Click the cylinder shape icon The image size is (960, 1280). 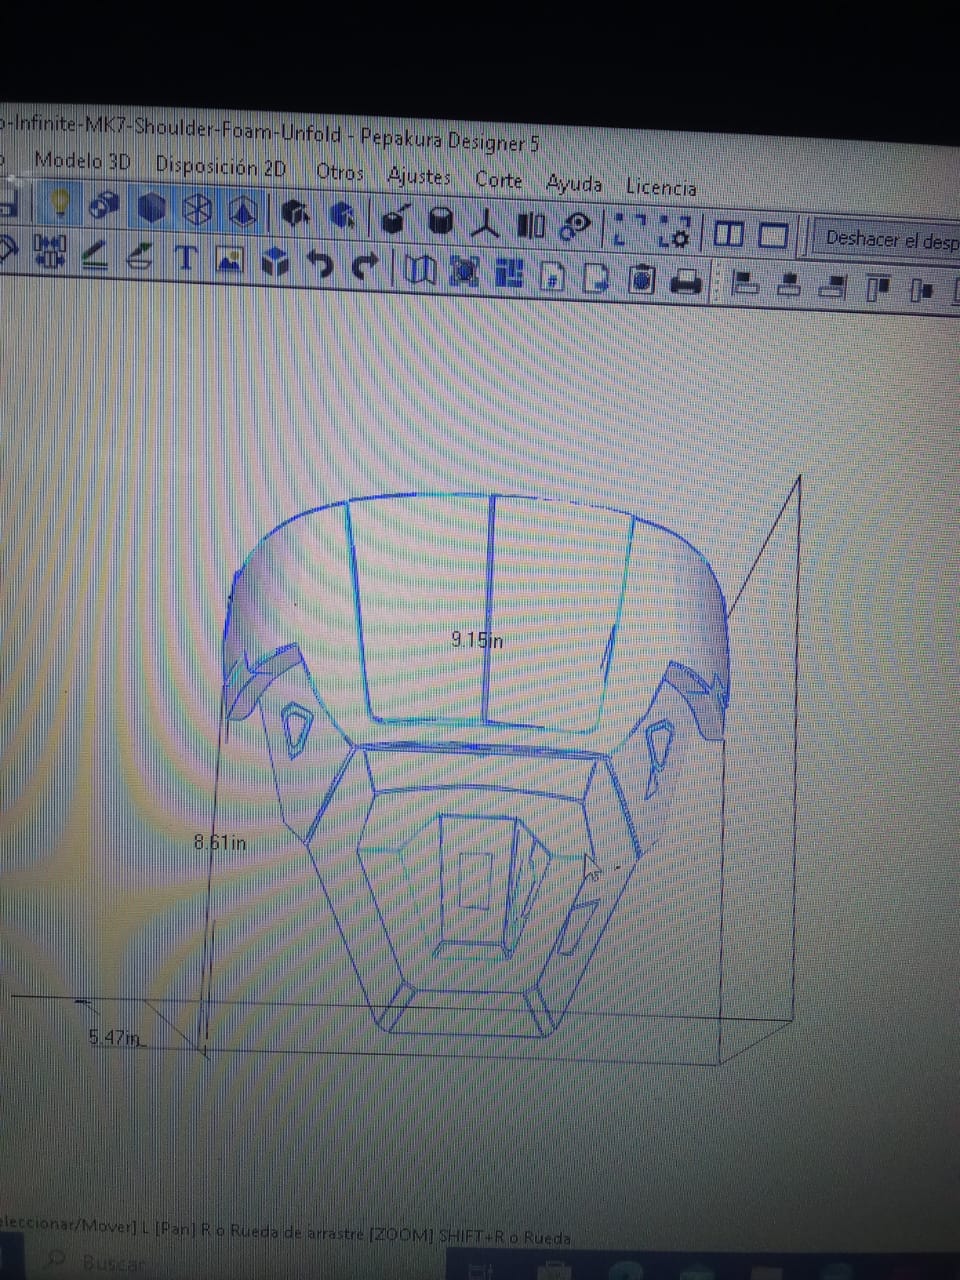pos(441,221)
